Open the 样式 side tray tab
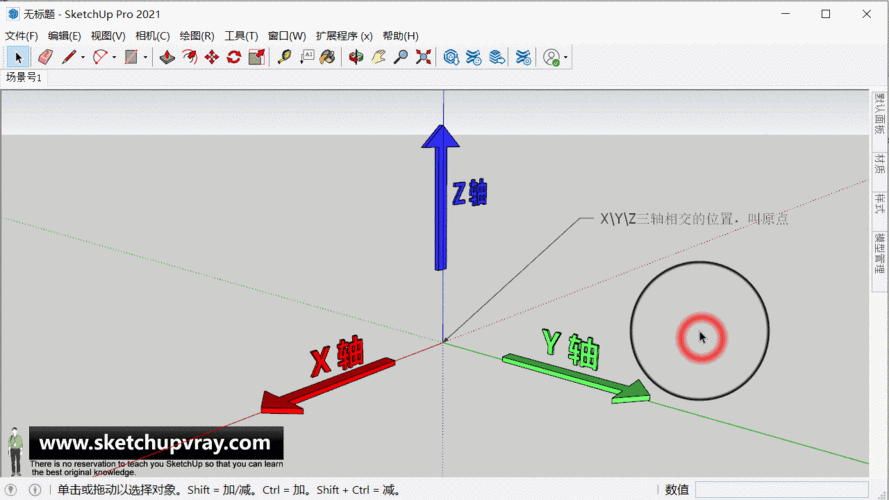Viewport: 889px width, 500px height. tap(879, 203)
